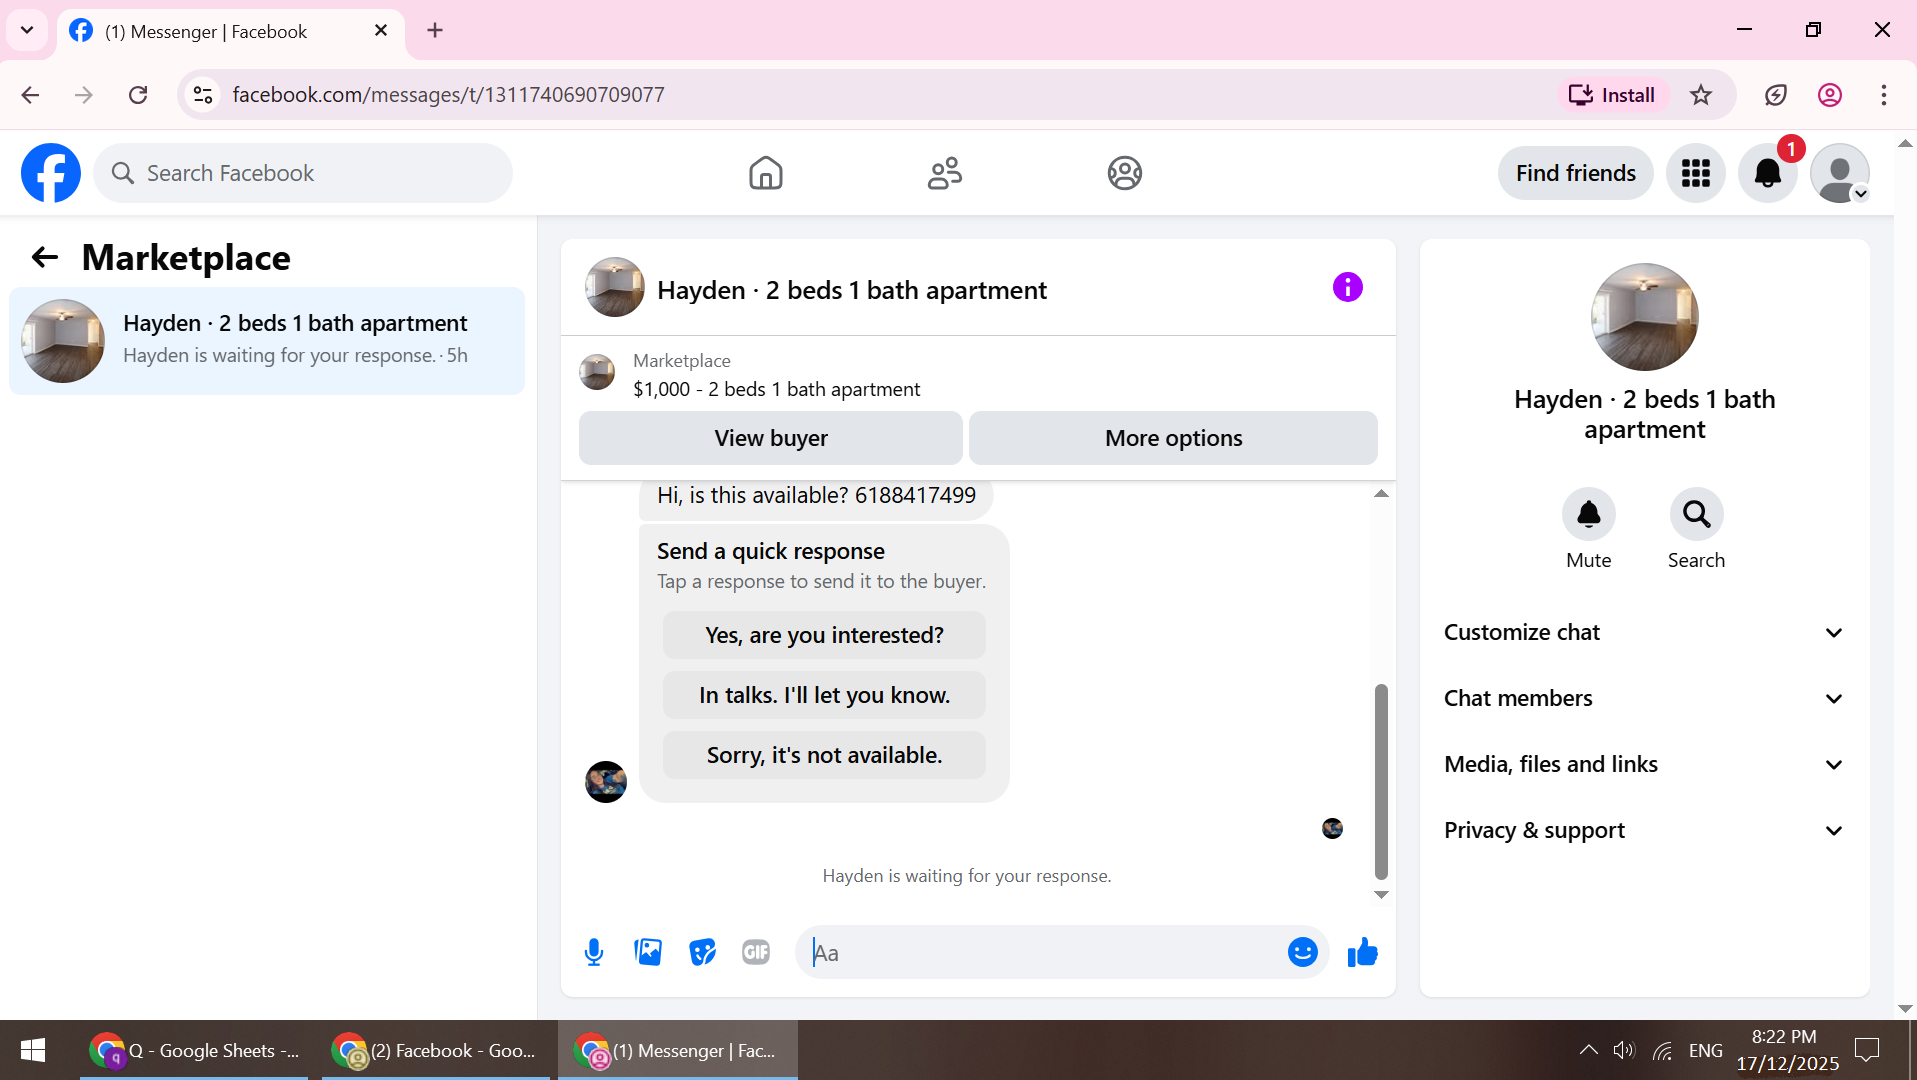The image size is (1917, 1080).
Task: Click the buyer avatar beside quick responses
Action: click(x=606, y=782)
